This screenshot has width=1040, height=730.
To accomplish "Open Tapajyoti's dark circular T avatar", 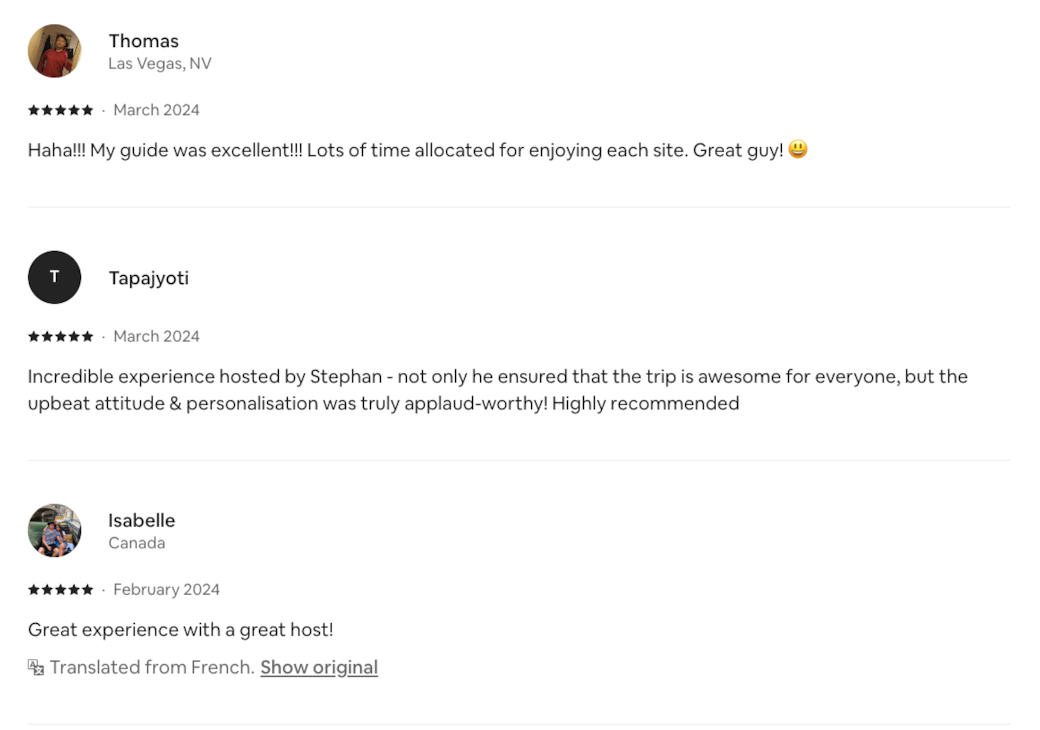I will pyautogui.click(x=54, y=277).
